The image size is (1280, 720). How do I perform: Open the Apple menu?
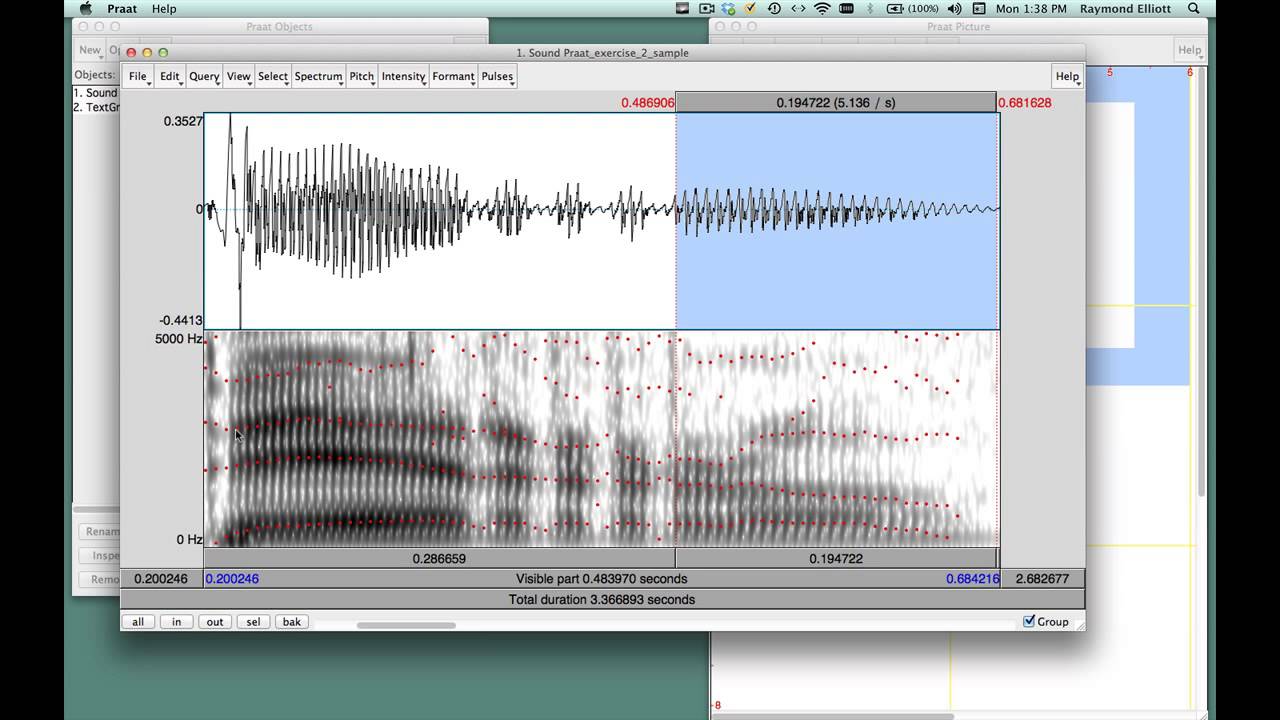click(86, 8)
